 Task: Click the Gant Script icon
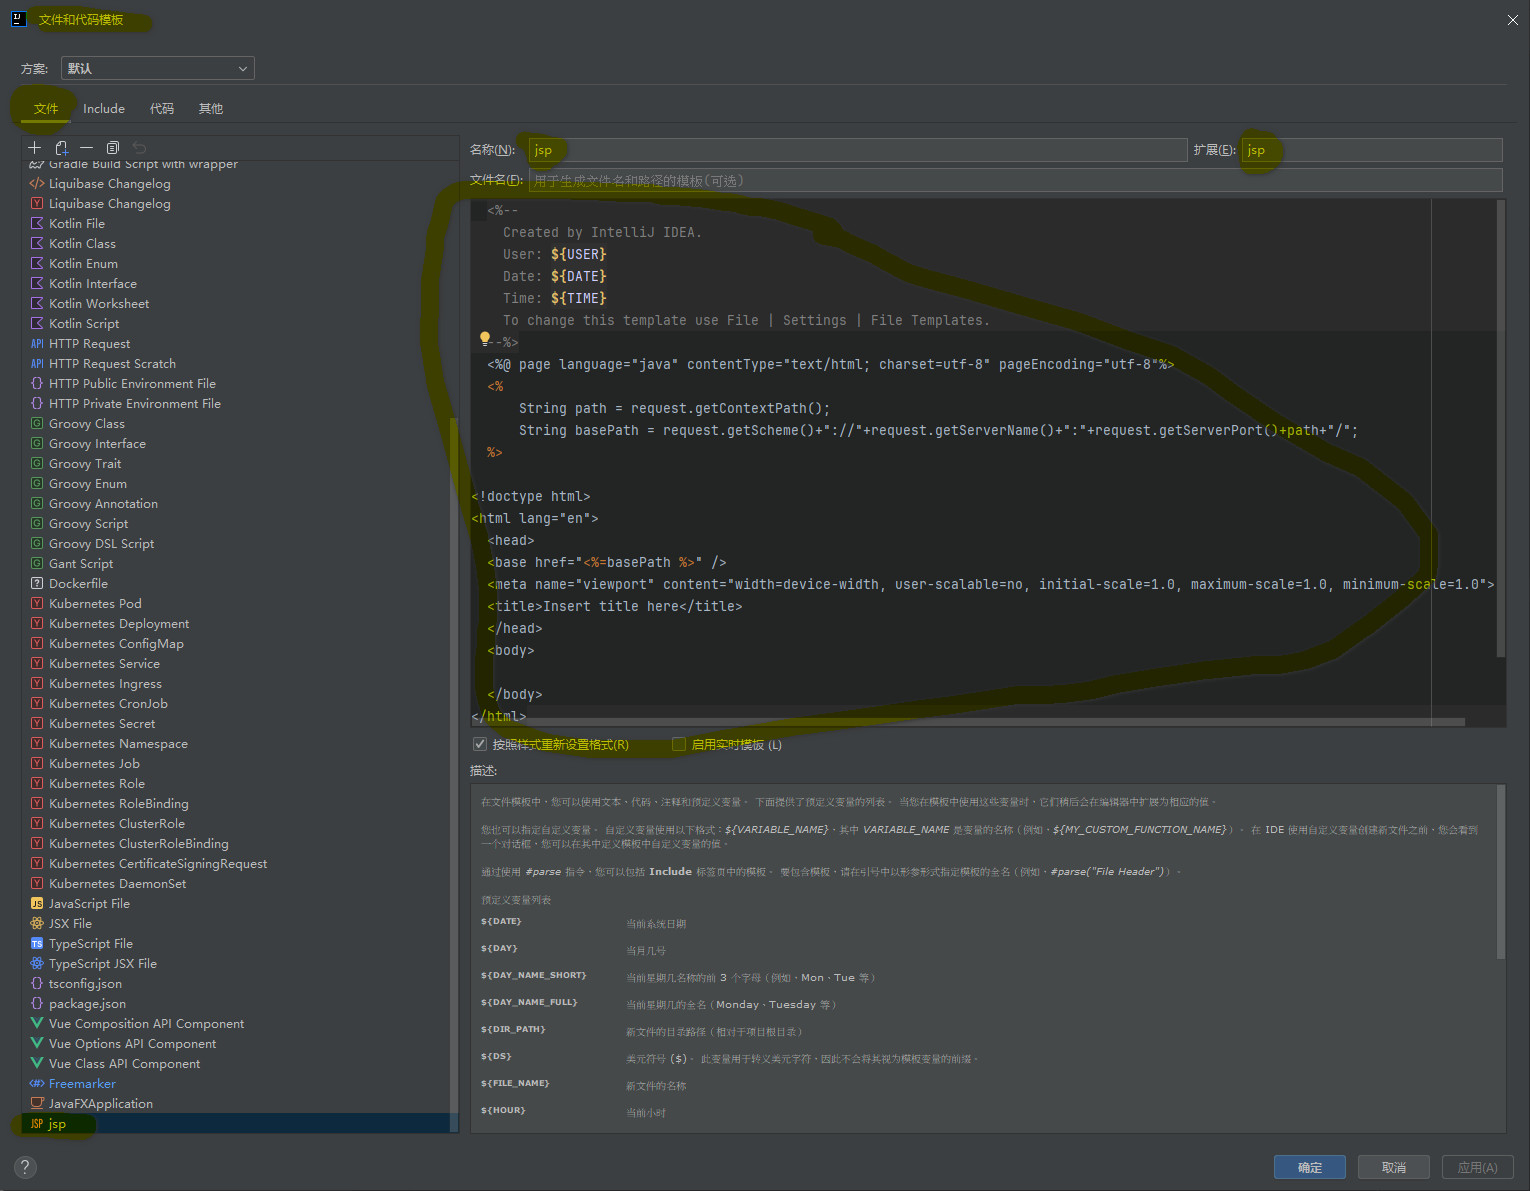click(x=37, y=564)
